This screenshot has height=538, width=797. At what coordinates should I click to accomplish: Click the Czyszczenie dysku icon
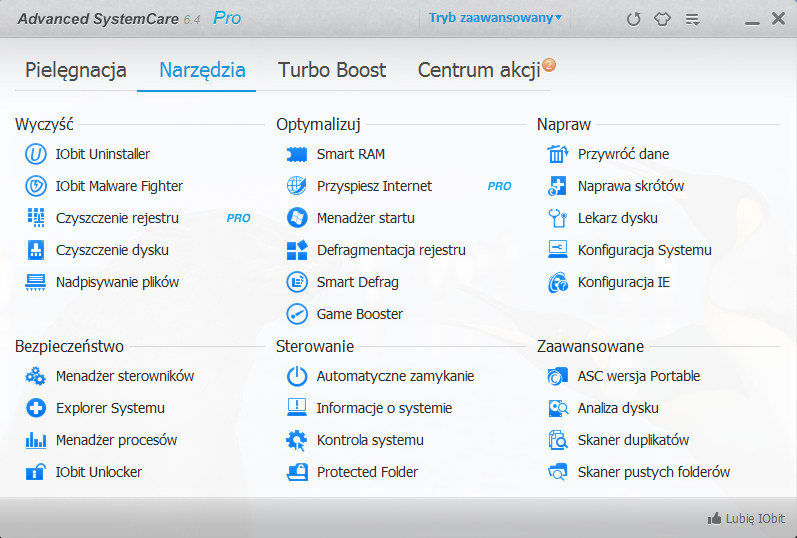pyautogui.click(x=36, y=250)
